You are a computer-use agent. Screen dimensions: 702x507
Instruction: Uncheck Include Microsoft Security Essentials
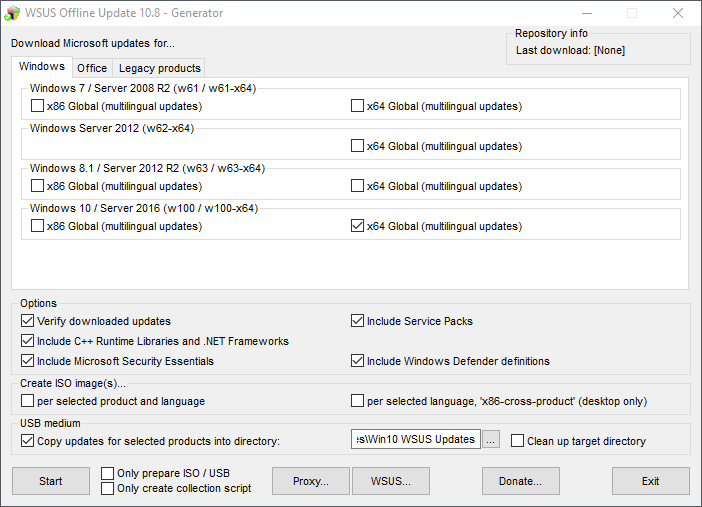27,361
